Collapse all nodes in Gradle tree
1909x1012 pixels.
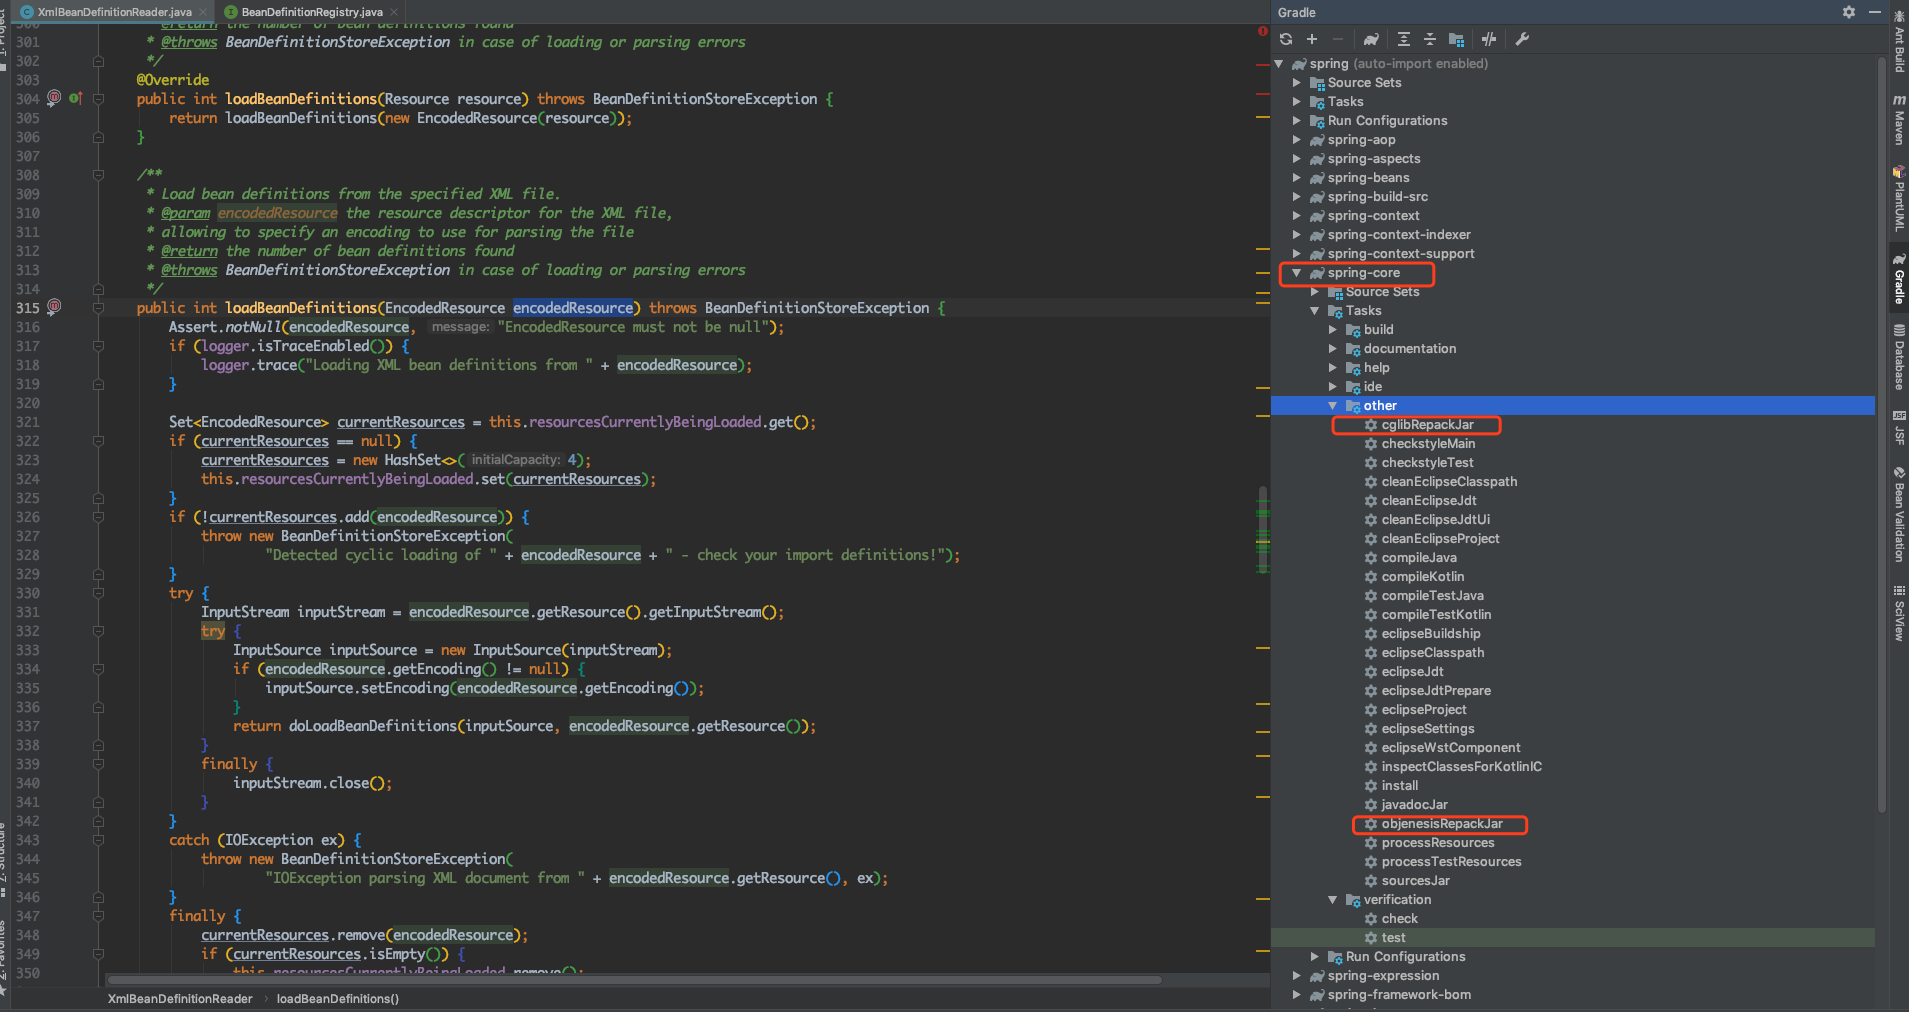tap(1430, 39)
